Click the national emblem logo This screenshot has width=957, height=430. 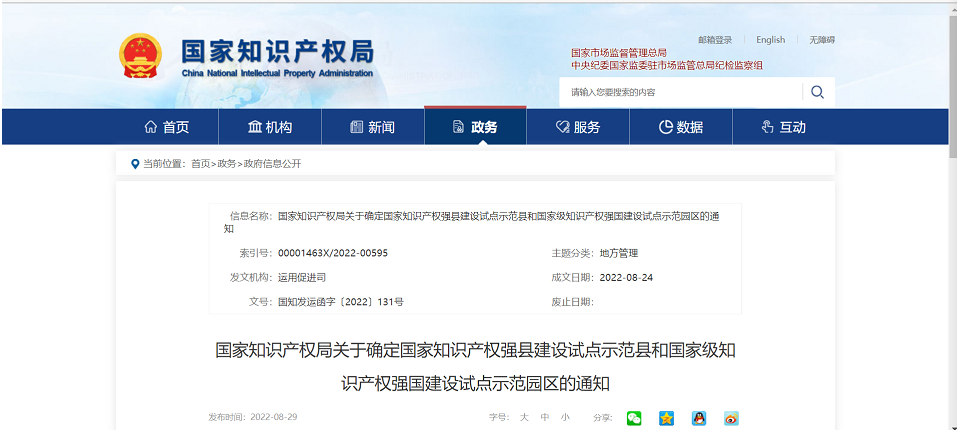[140, 57]
